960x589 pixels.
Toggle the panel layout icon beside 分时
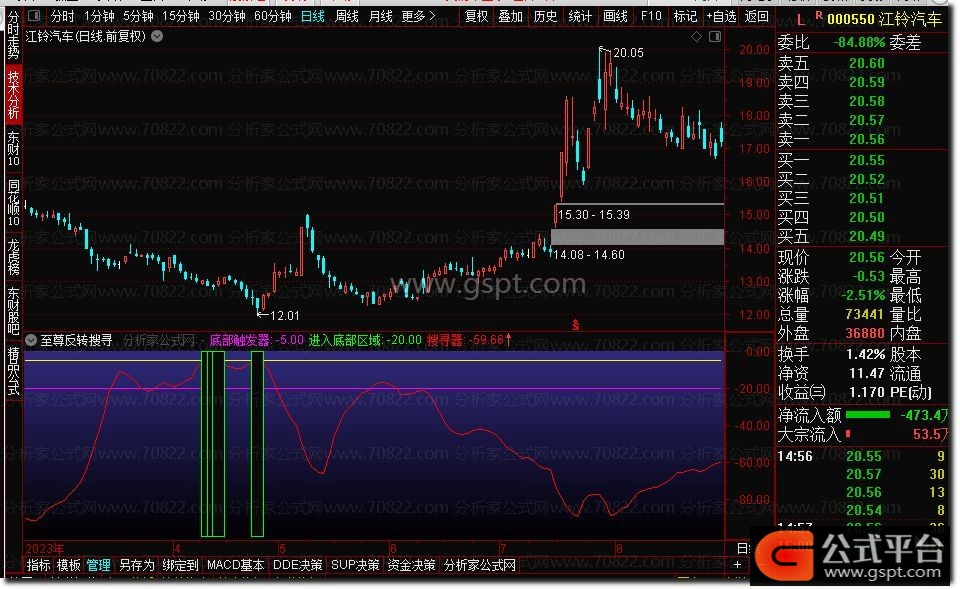(34, 15)
